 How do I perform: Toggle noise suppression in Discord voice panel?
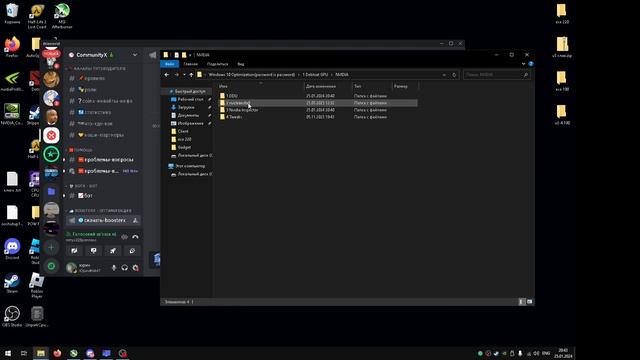point(124,237)
